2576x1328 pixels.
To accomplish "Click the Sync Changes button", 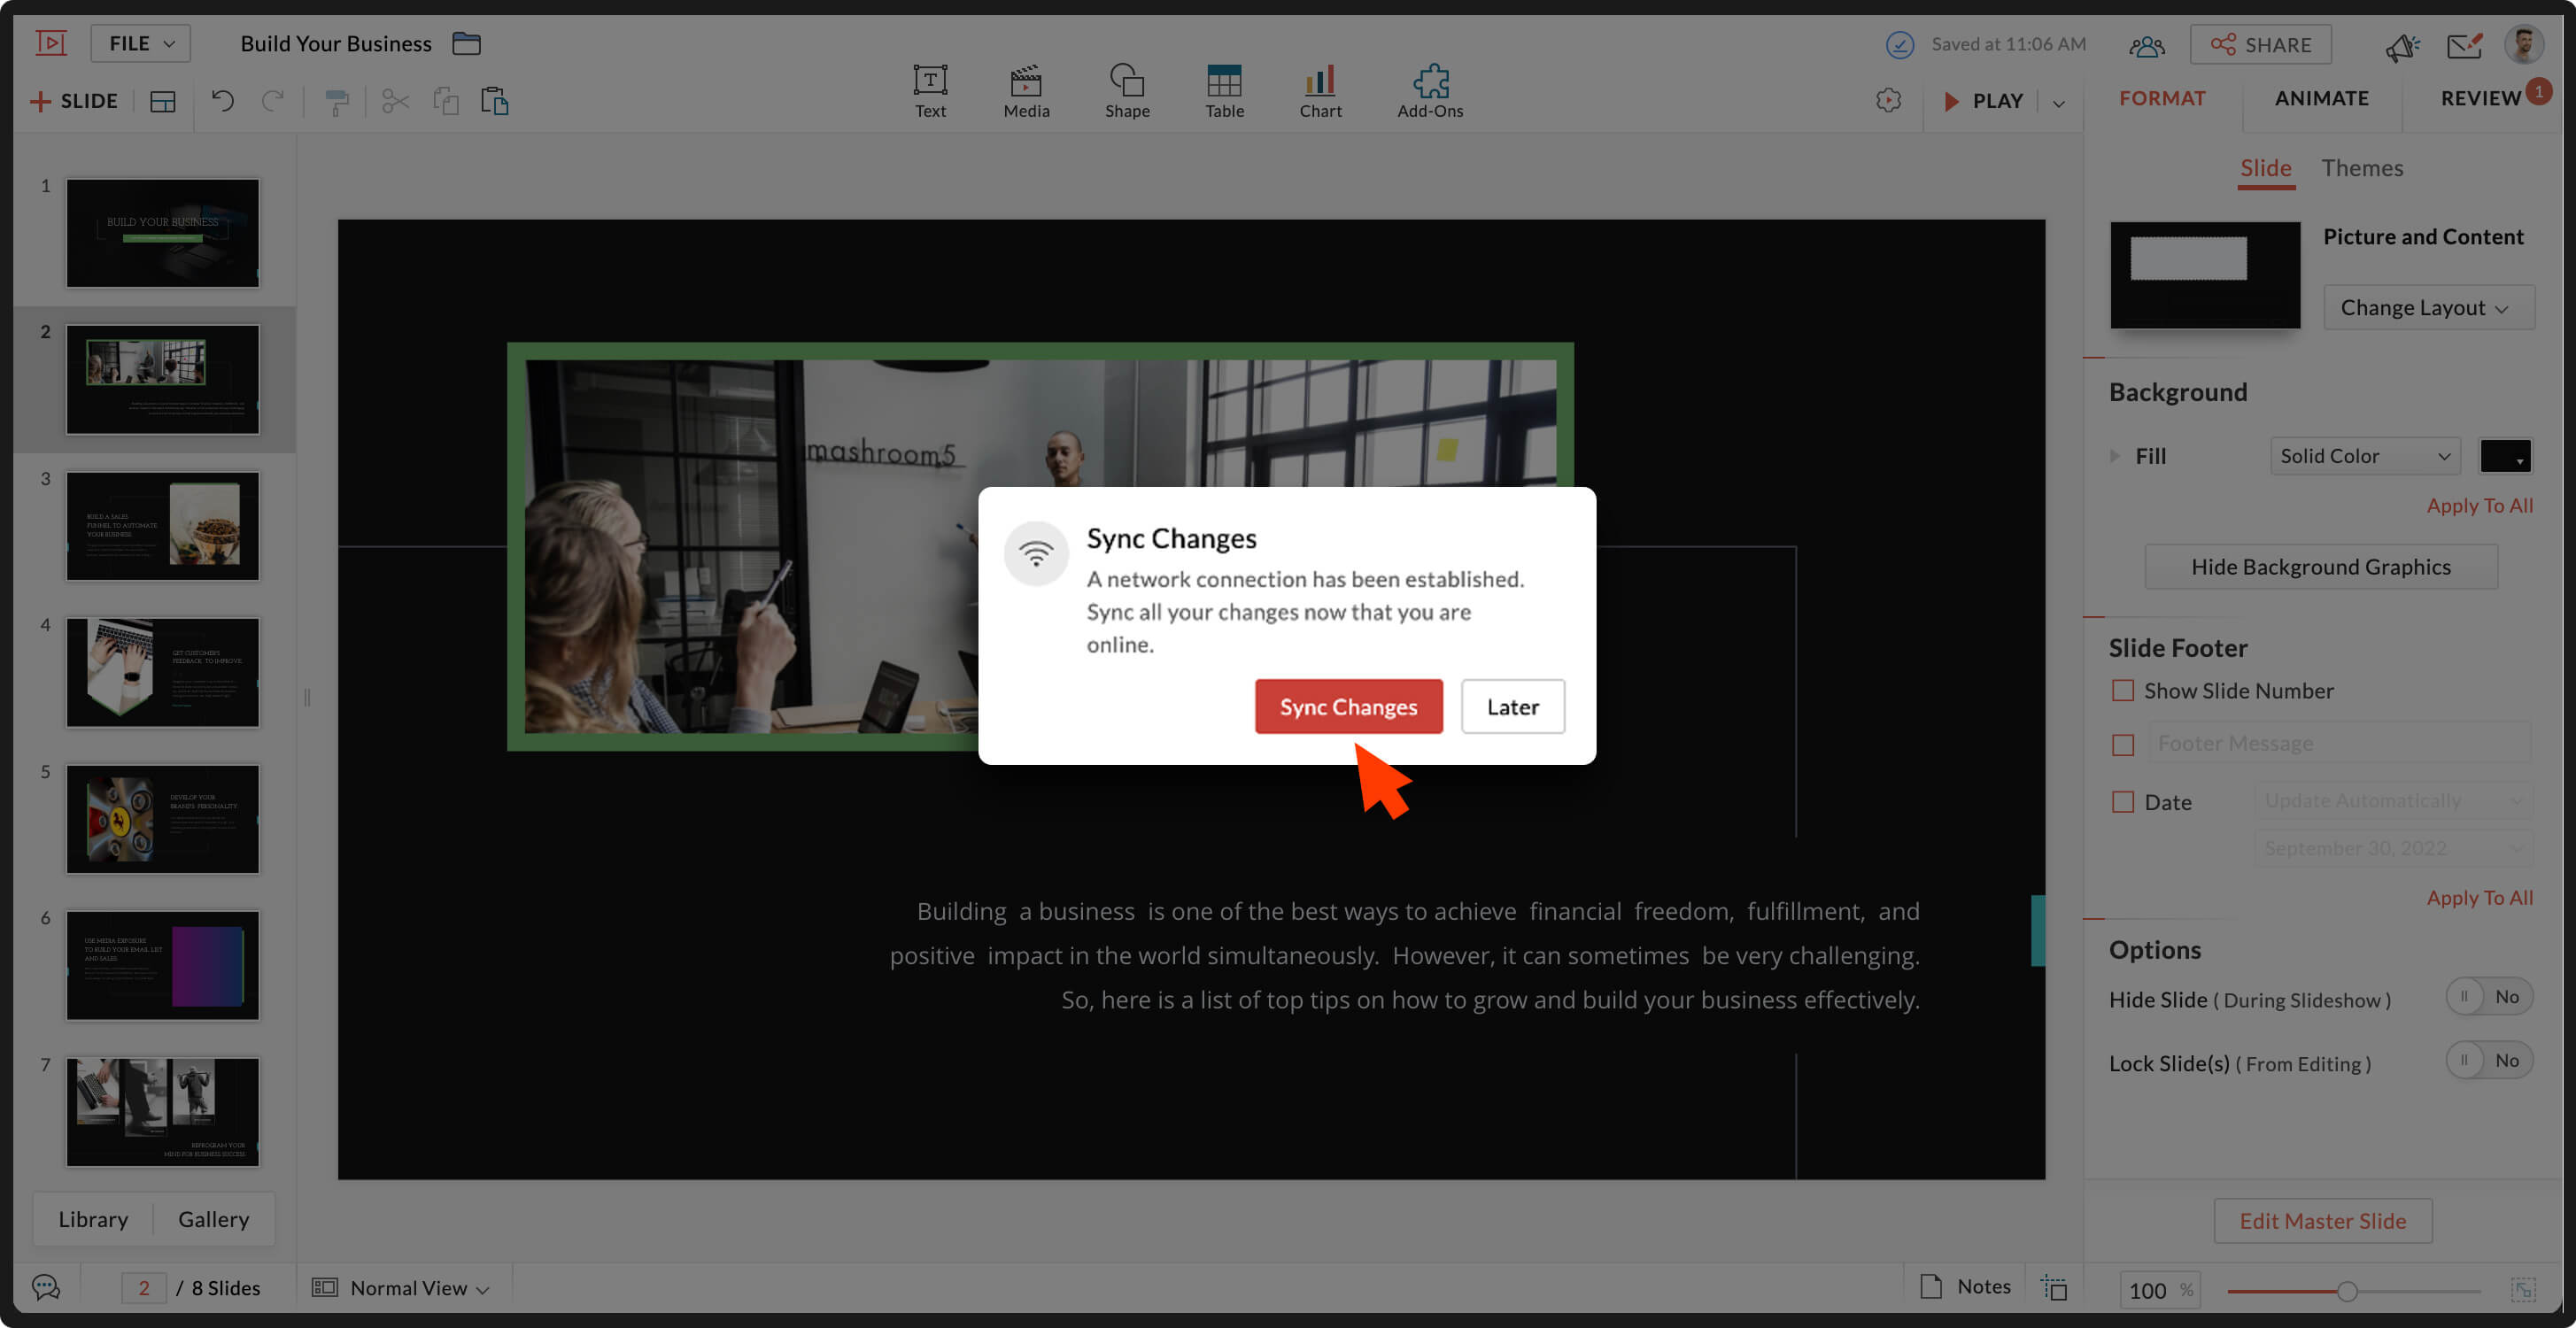I will (x=1347, y=706).
